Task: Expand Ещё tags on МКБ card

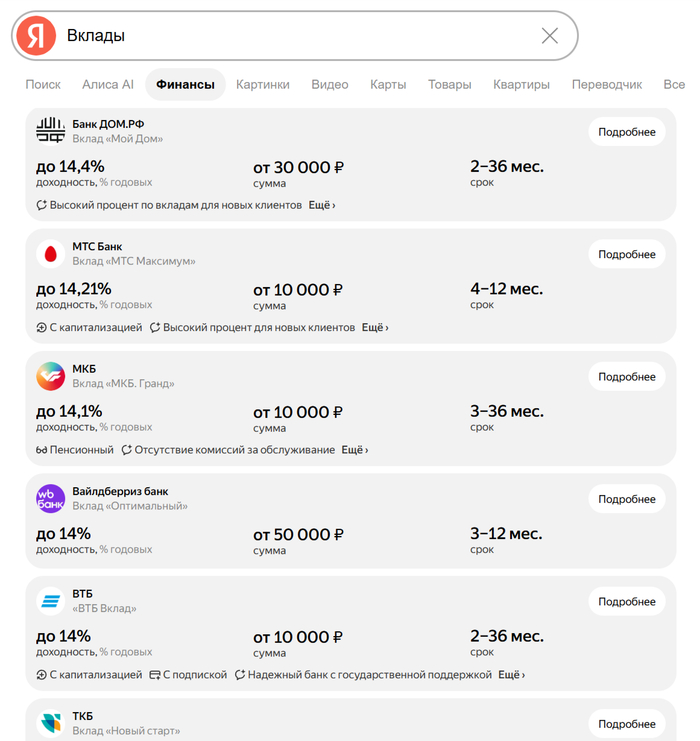Action: [x=355, y=450]
